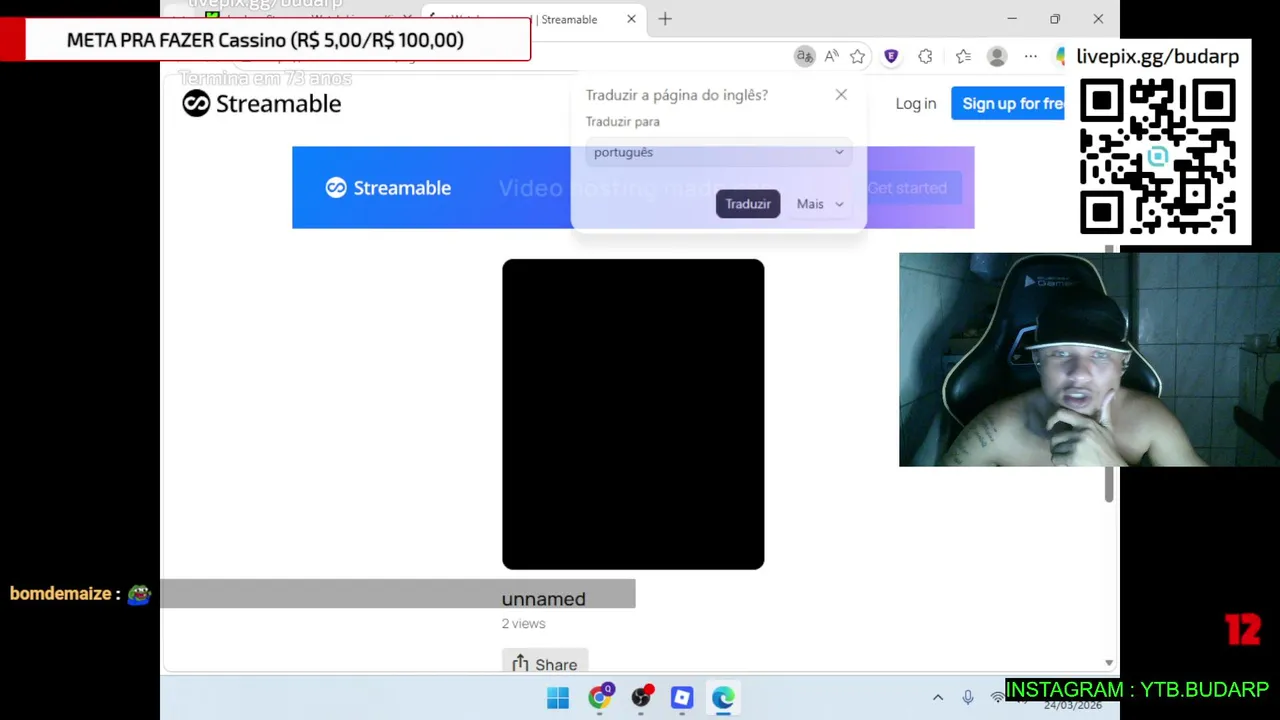Open the Windows Start menu
The height and width of the screenshot is (720, 1280).
click(x=558, y=698)
